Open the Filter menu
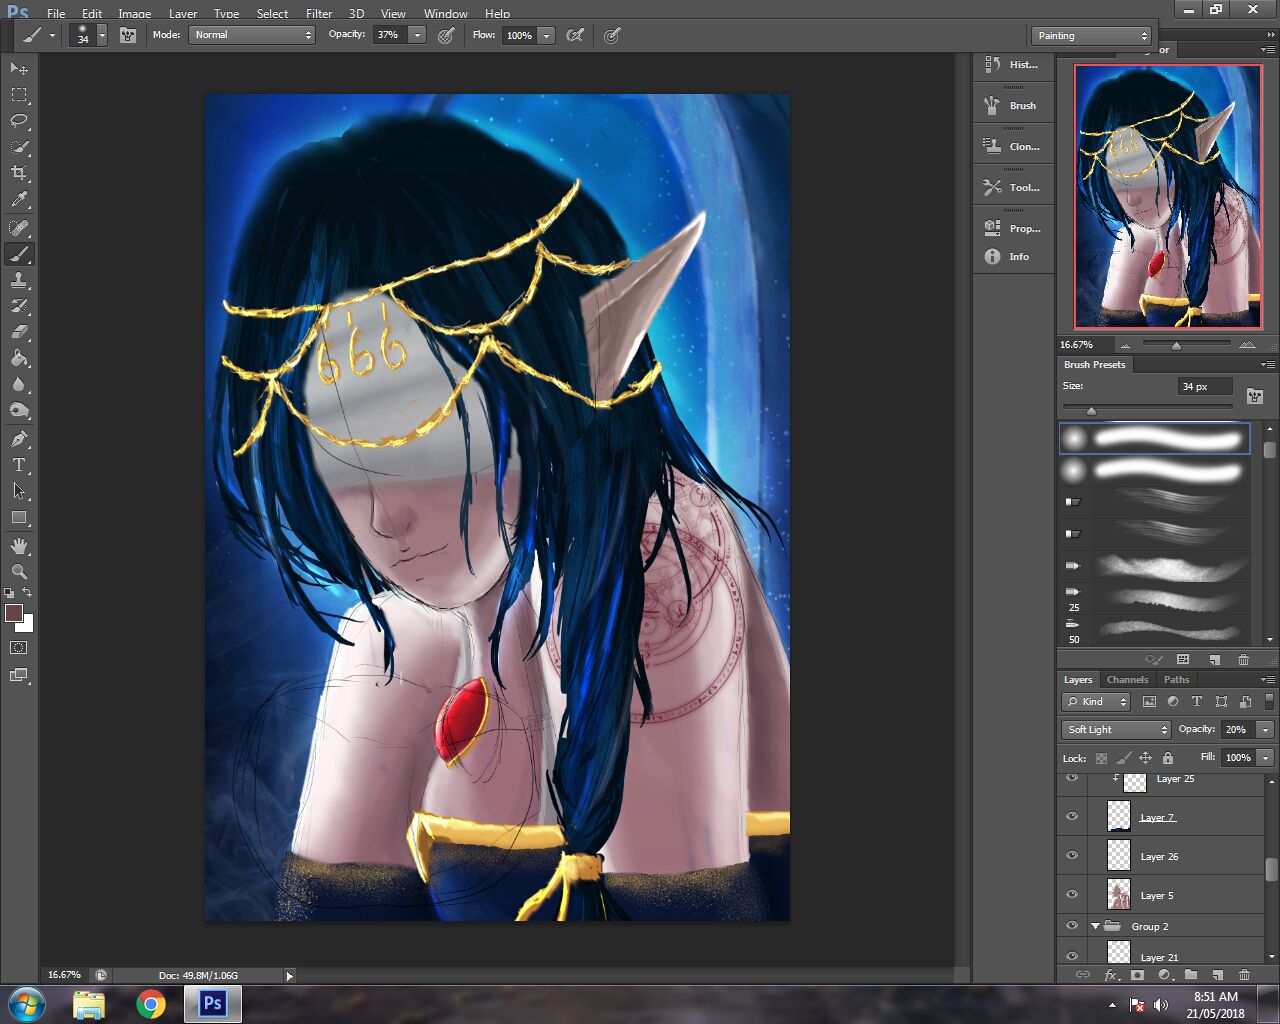Image resolution: width=1280 pixels, height=1024 pixels. coord(319,14)
